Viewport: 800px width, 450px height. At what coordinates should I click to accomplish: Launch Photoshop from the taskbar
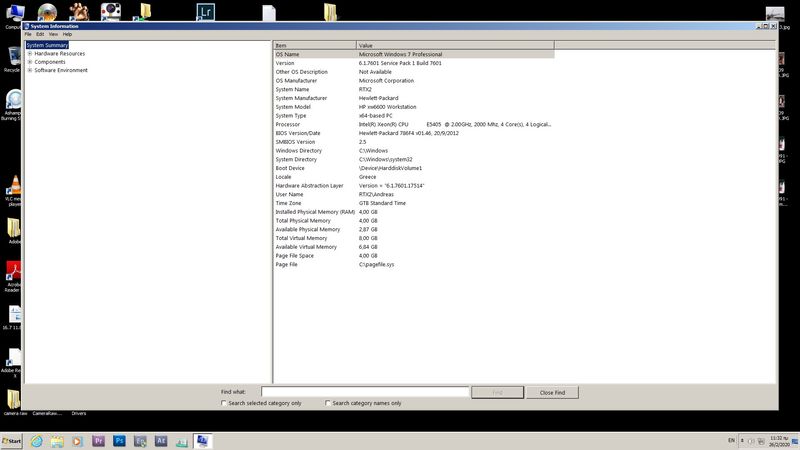click(119, 440)
